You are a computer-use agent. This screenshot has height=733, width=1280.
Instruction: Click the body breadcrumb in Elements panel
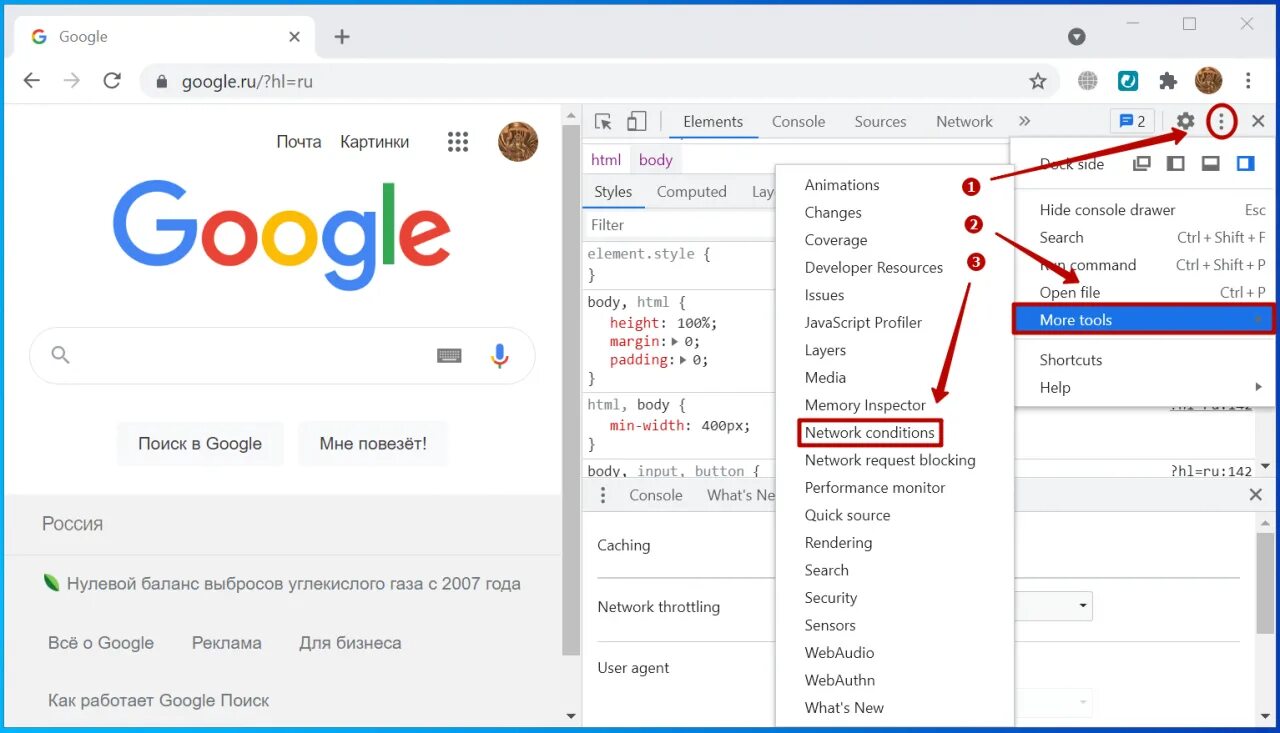tap(656, 160)
